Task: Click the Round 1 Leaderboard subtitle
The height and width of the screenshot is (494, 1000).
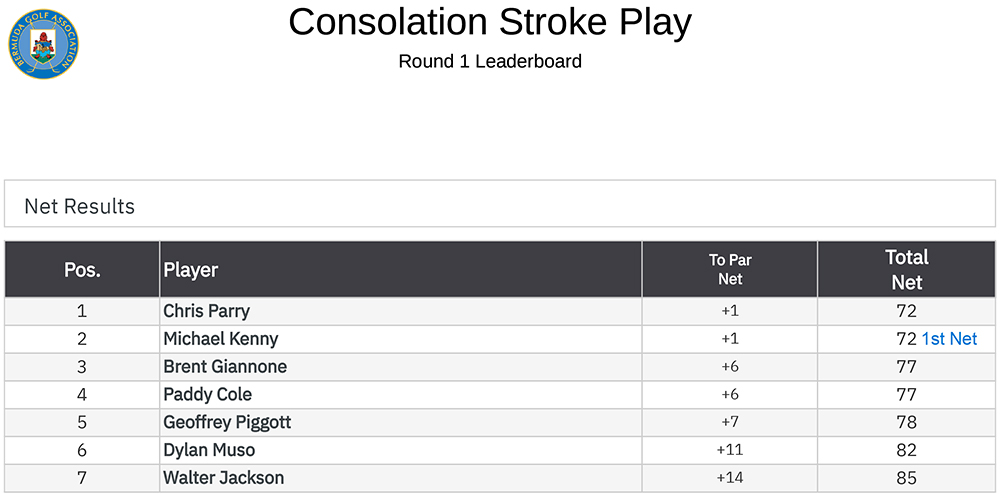Action: tap(490, 61)
